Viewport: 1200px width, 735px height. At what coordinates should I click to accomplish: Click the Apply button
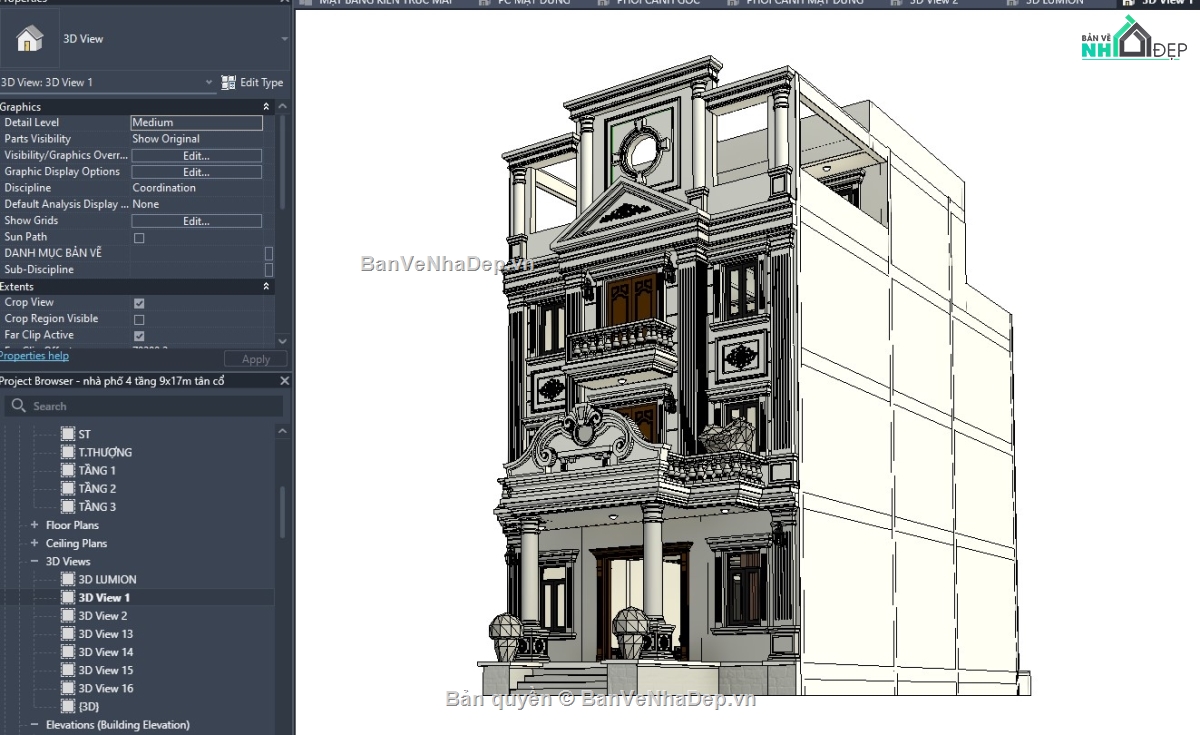point(256,359)
